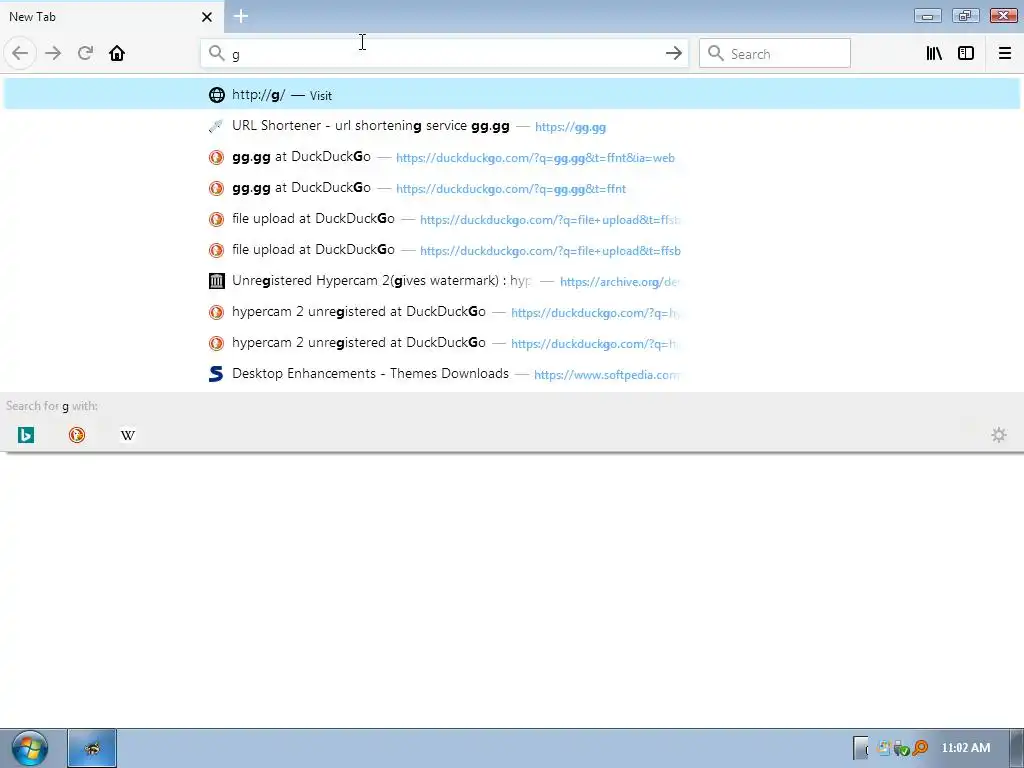Image resolution: width=1024 pixels, height=768 pixels.
Task: Open the Windows Start orb
Action: click(29, 748)
